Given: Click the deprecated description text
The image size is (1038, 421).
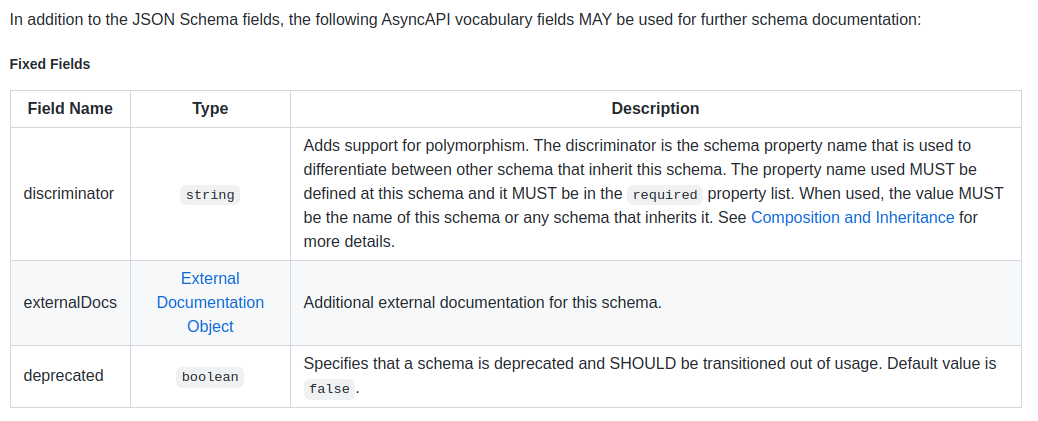Looking at the screenshot, I should click(x=649, y=376).
